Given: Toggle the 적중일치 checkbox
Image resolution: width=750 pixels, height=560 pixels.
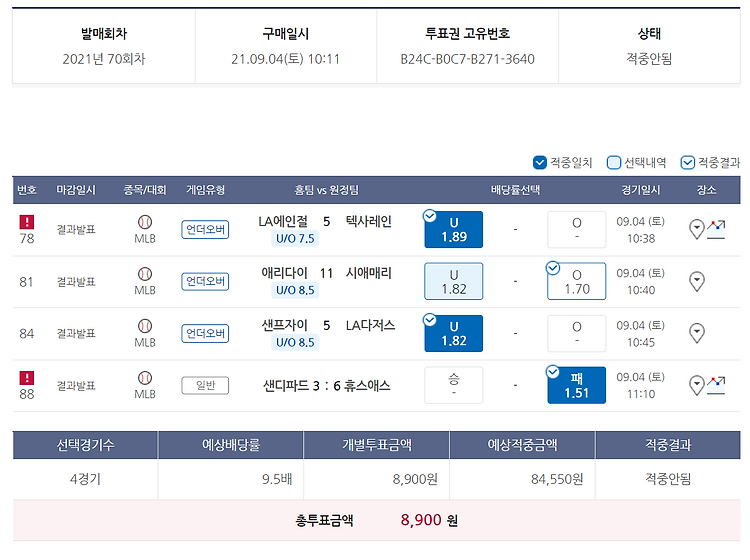Looking at the screenshot, I should coord(540,163).
